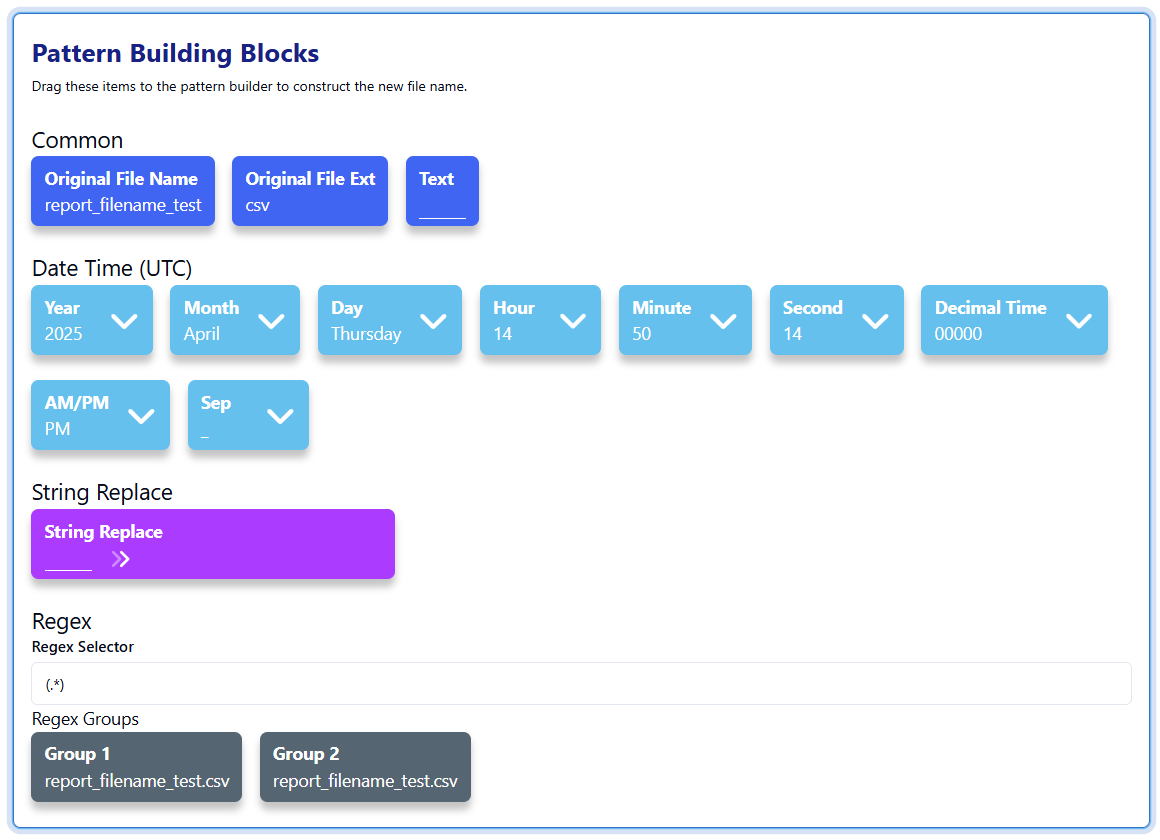Focus the Regex Selector input field
This screenshot has width=1160, height=840.
click(580, 684)
